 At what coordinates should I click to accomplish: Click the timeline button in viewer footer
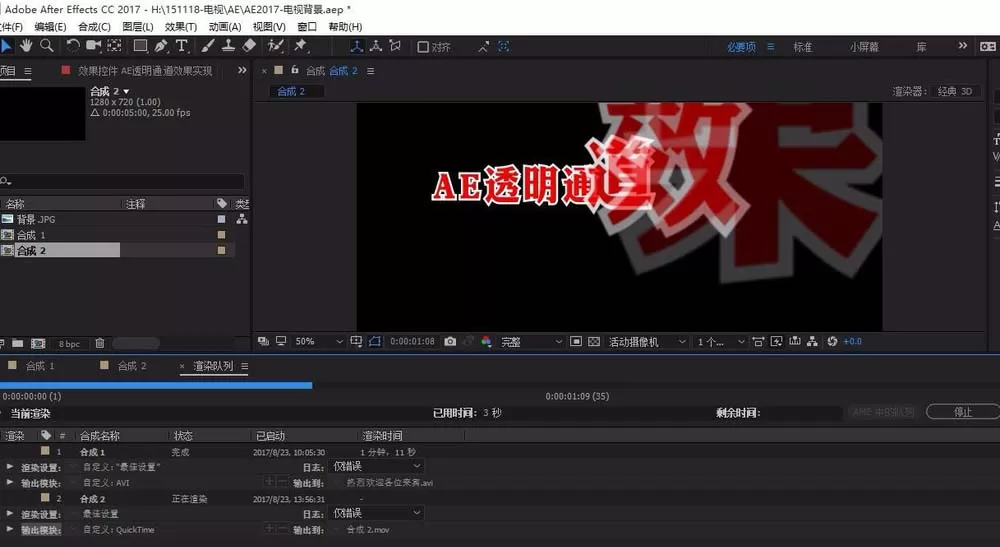795,342
